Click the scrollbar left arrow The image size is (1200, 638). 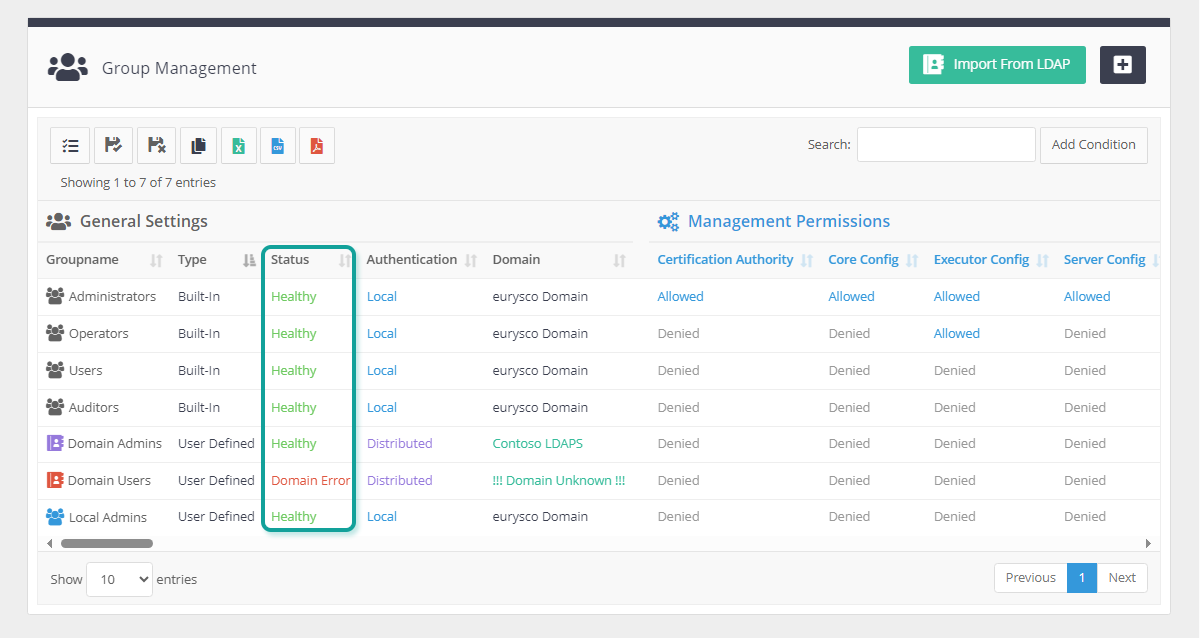50,543
